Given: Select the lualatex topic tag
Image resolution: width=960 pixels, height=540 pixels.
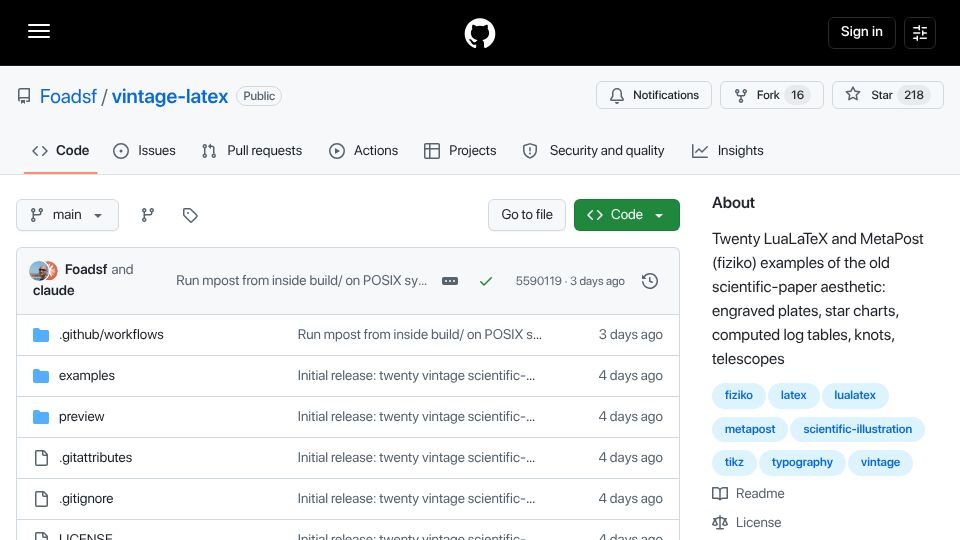Looking at the screenshot, I should tap(855, 396).
